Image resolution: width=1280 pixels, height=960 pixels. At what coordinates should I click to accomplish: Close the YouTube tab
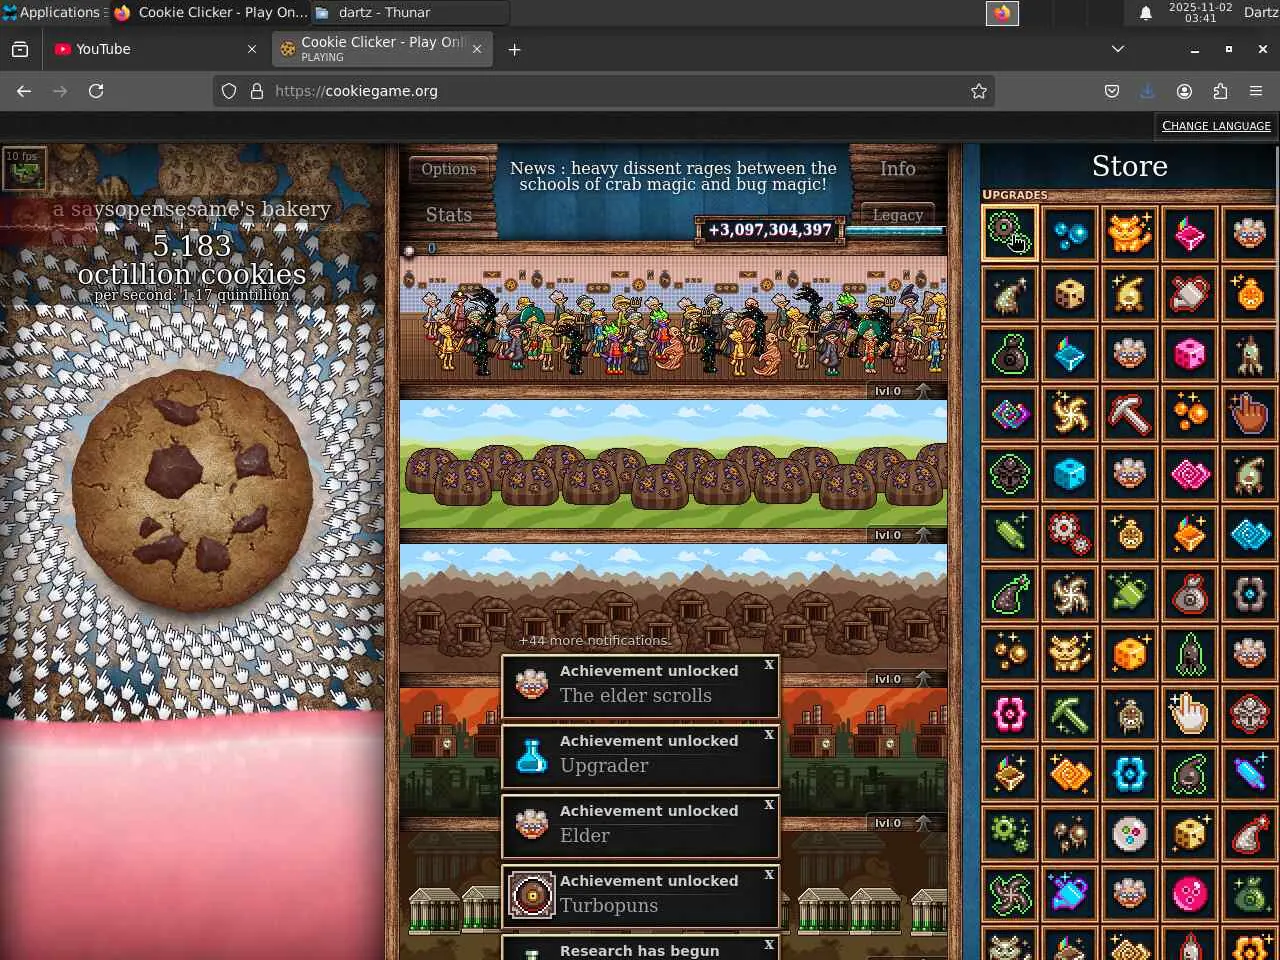[252, 49]
